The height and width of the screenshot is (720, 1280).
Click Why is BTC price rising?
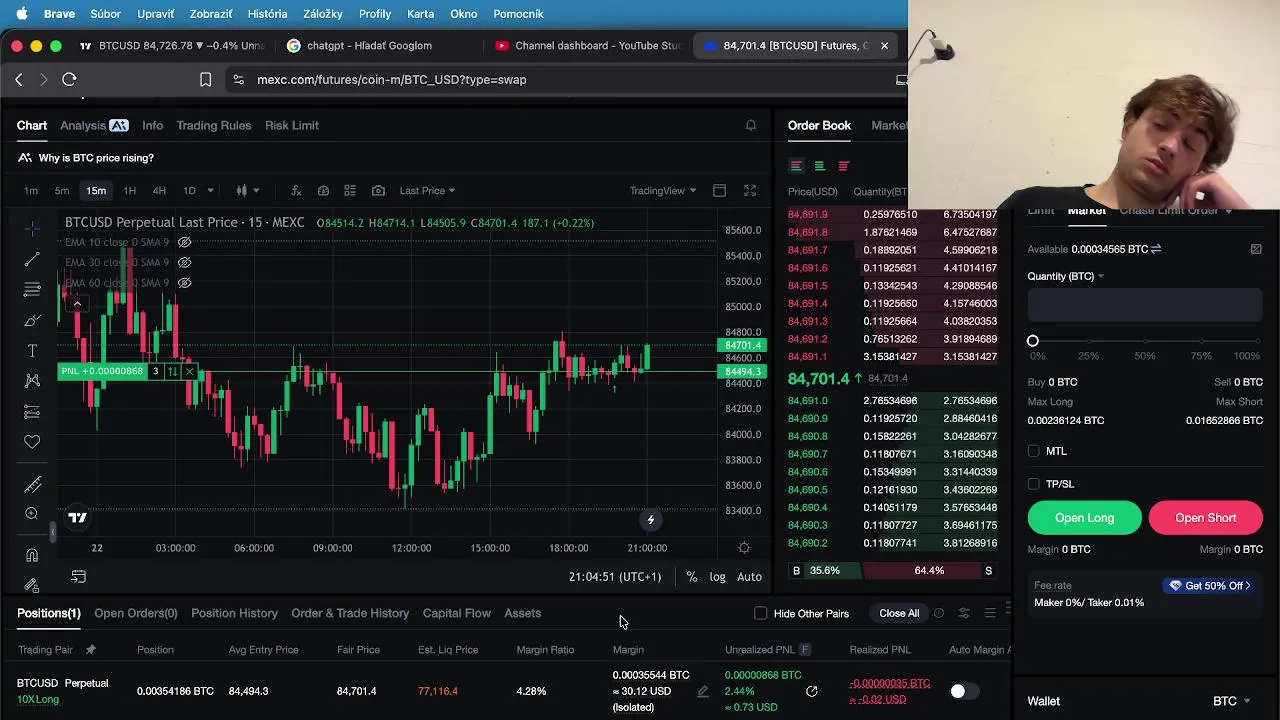tap(96, 158)
